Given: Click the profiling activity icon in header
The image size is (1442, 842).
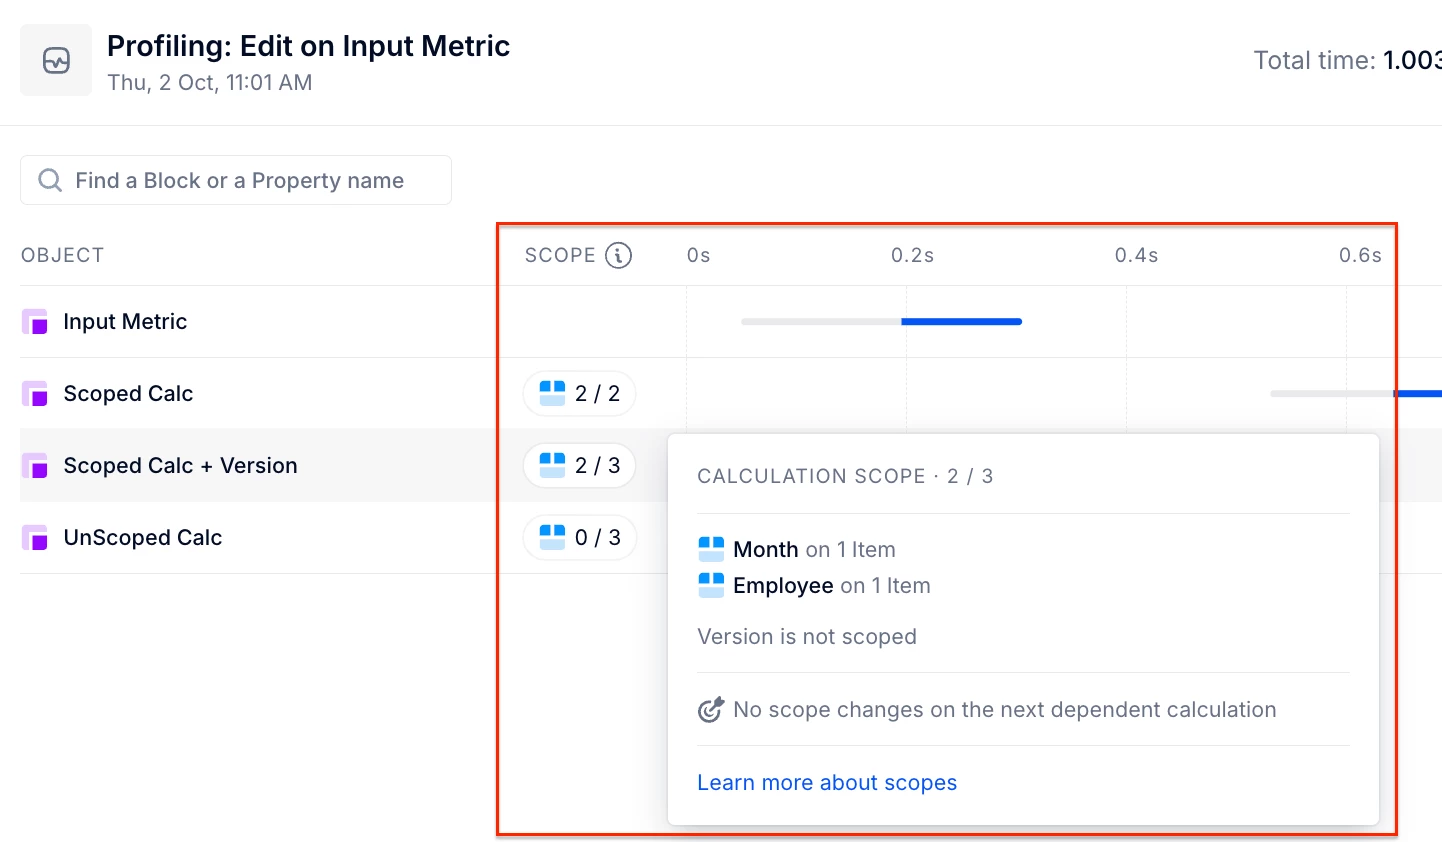Looking at the screenshot, I should (56, 60).
